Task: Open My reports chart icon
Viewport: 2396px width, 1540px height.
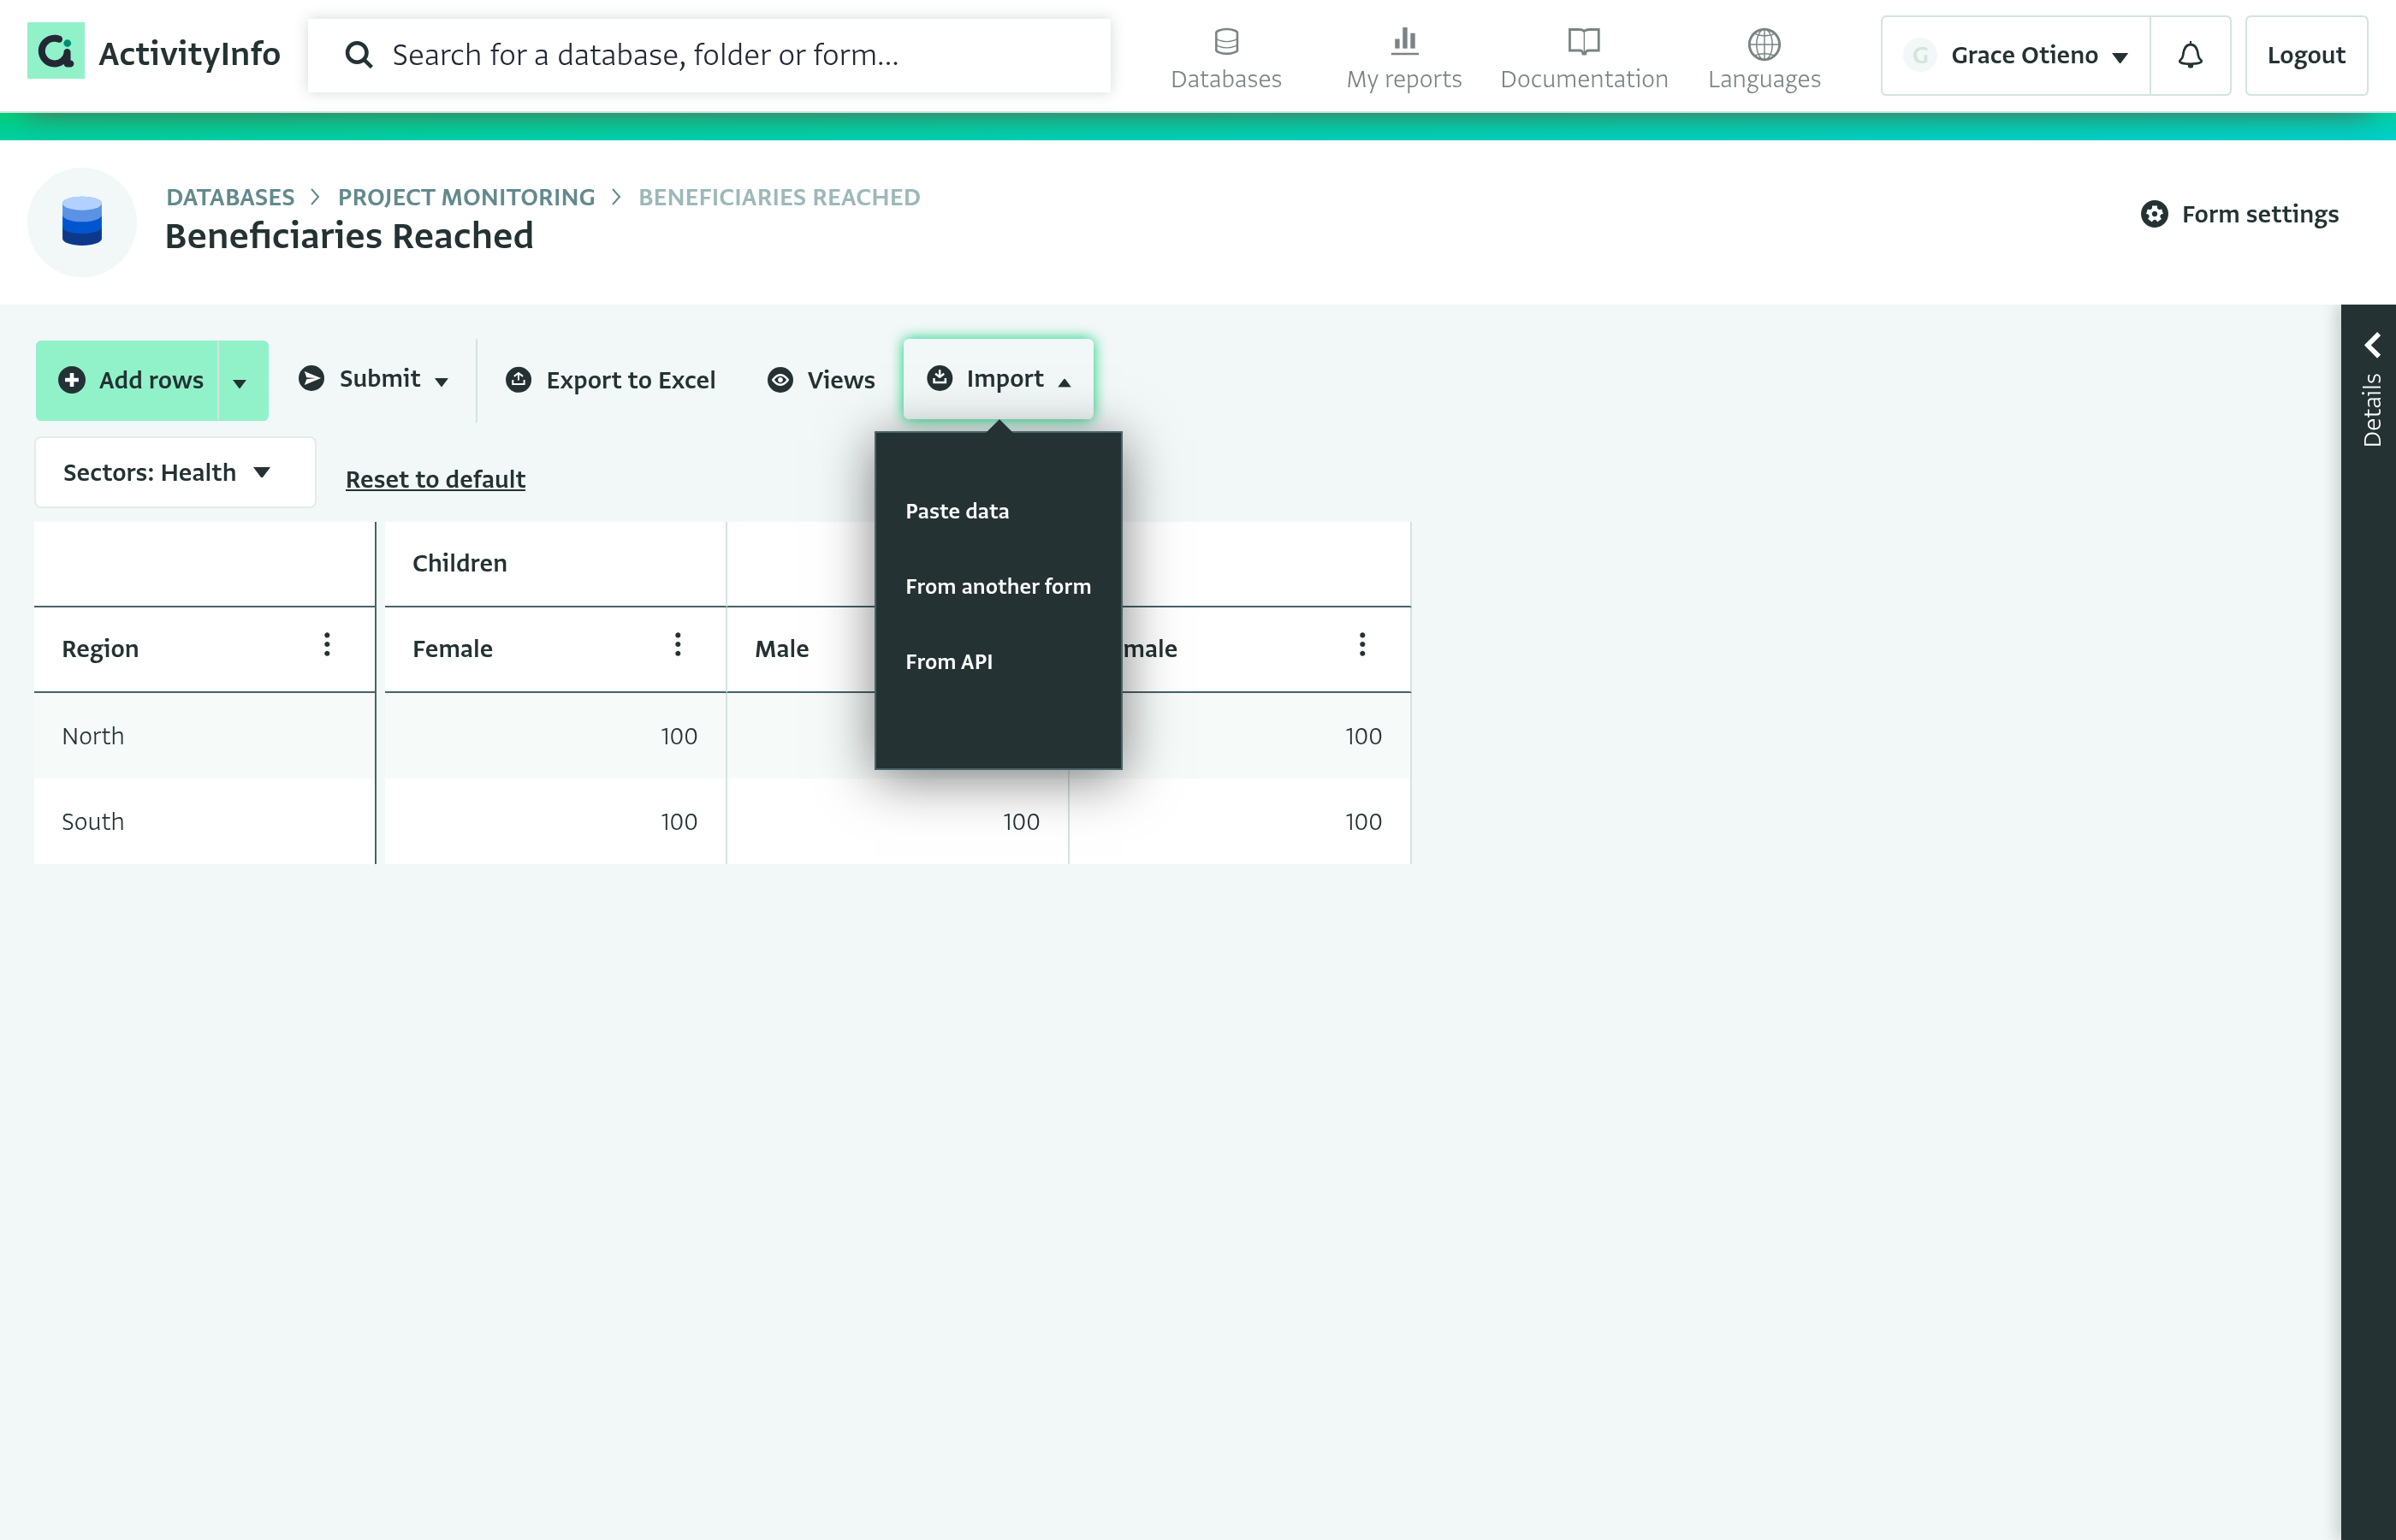Action: point(1404,42)
